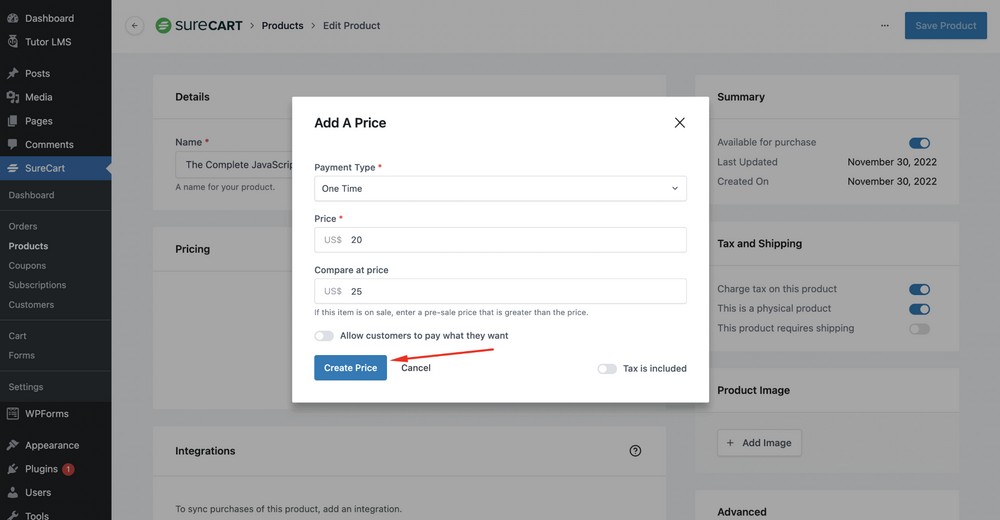Screen dimensions: 1000x520
Task: Click the Dashboard gauge icon in sidebar
Action: click(x=13, y=18)
